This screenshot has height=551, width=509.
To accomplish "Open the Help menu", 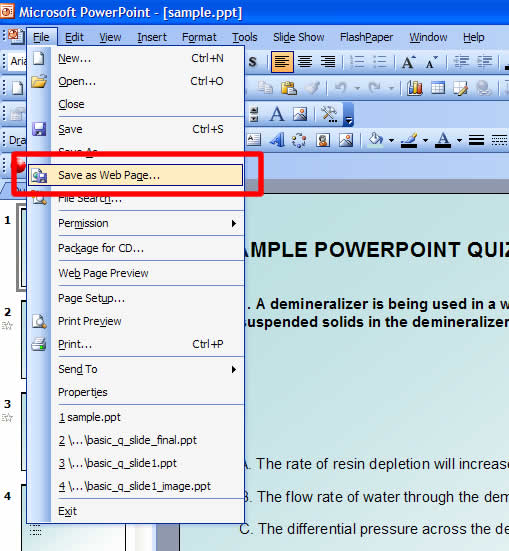I will 473,37.
